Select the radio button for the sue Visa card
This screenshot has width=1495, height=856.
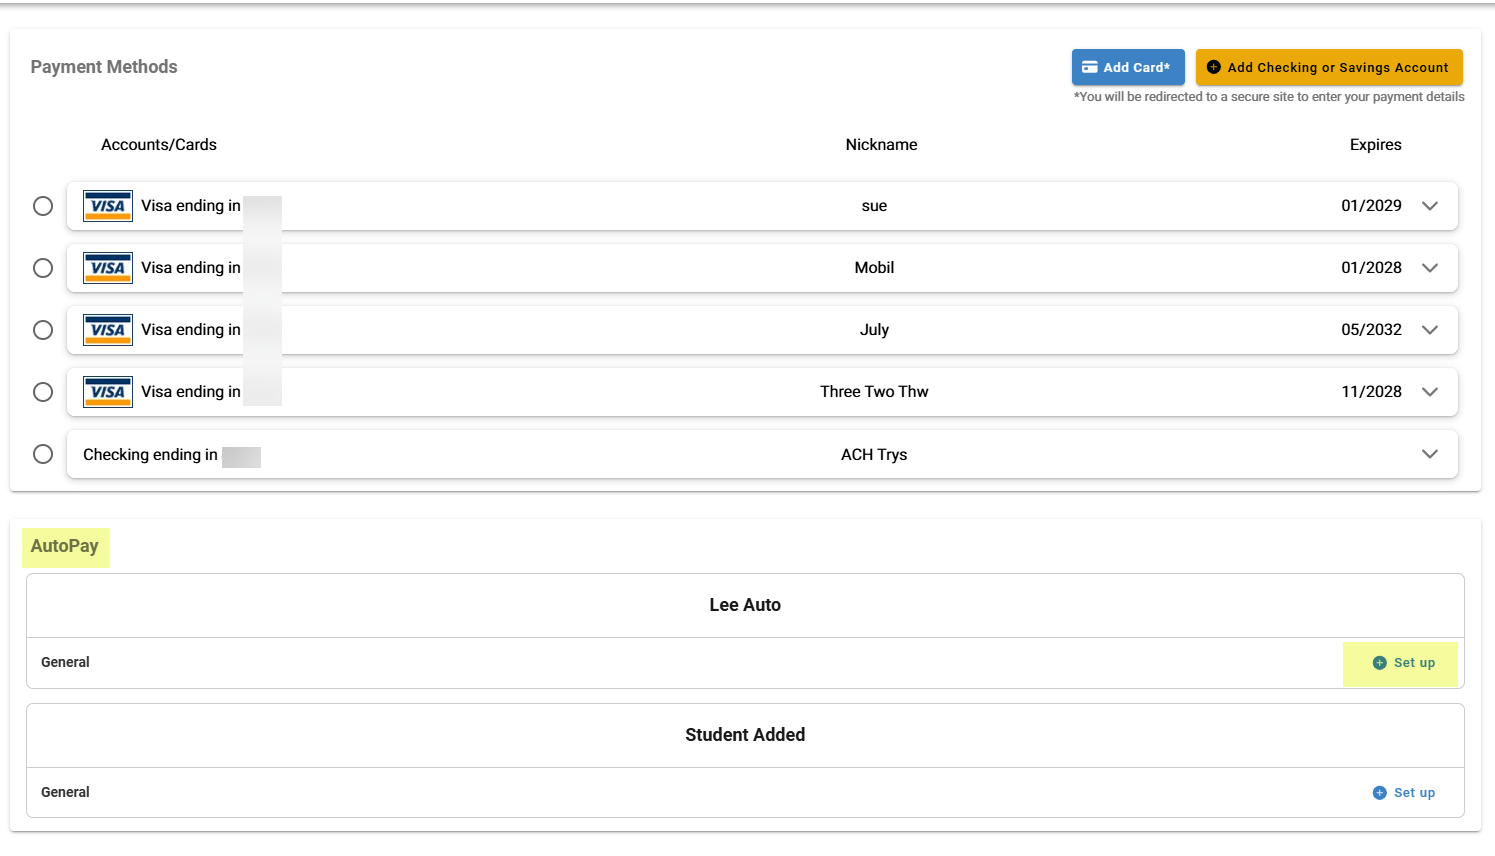coord(43,206)
